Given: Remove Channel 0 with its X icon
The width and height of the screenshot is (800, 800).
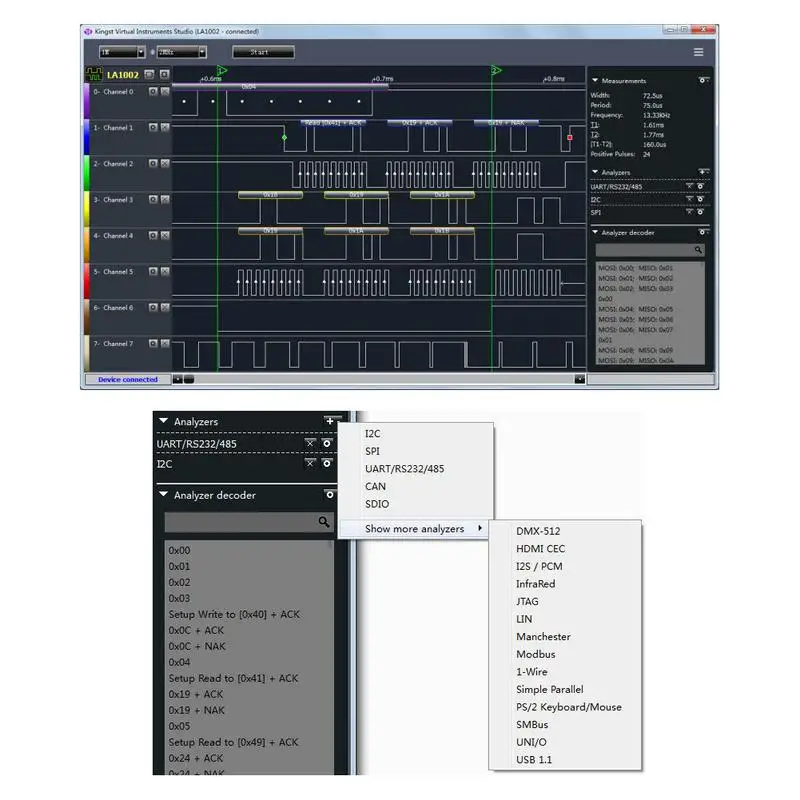Looking at the screenshot, I should click(165, 91).
